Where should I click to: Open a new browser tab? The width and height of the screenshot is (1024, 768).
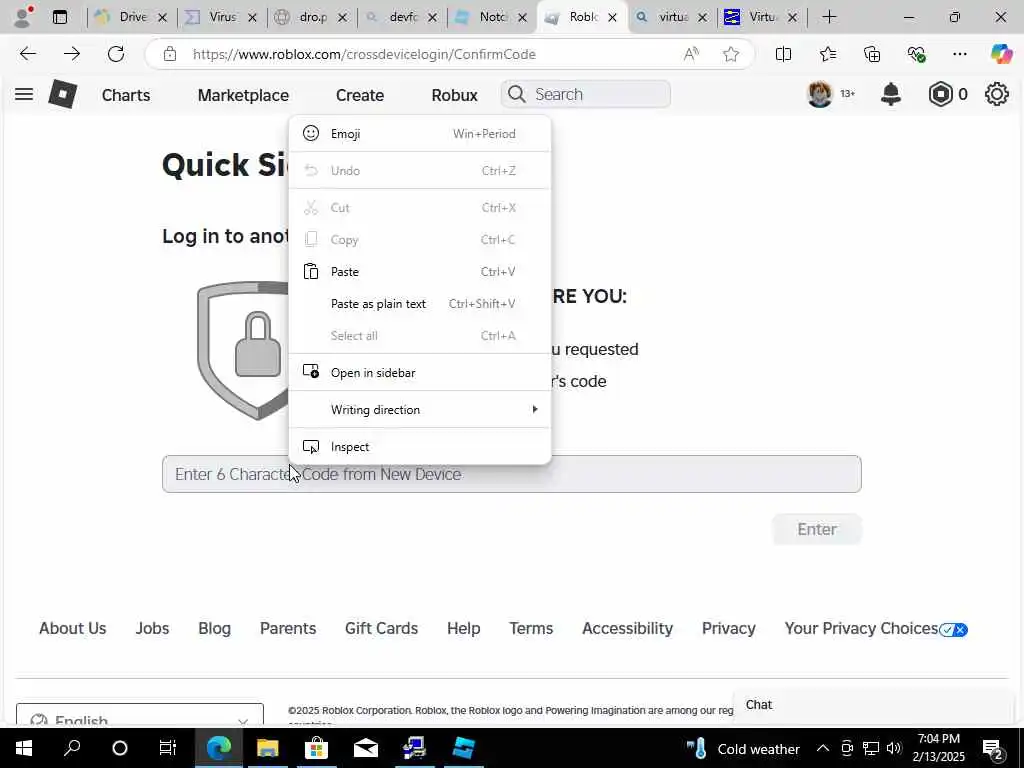click(829, 17)
